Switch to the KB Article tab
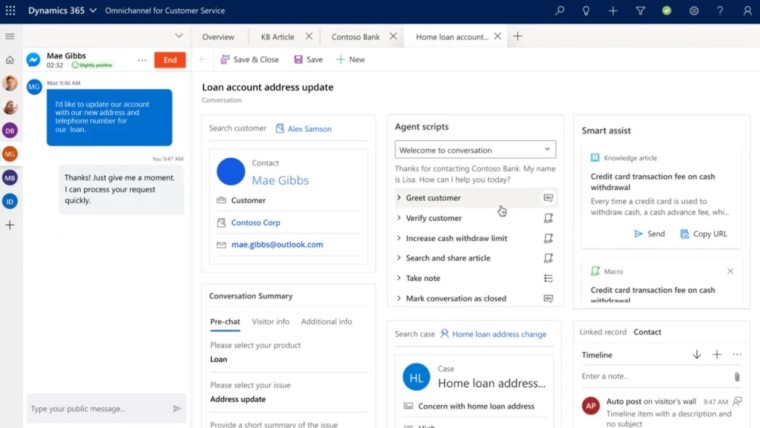Screen dimensions: 760x428 click(277, 37)
